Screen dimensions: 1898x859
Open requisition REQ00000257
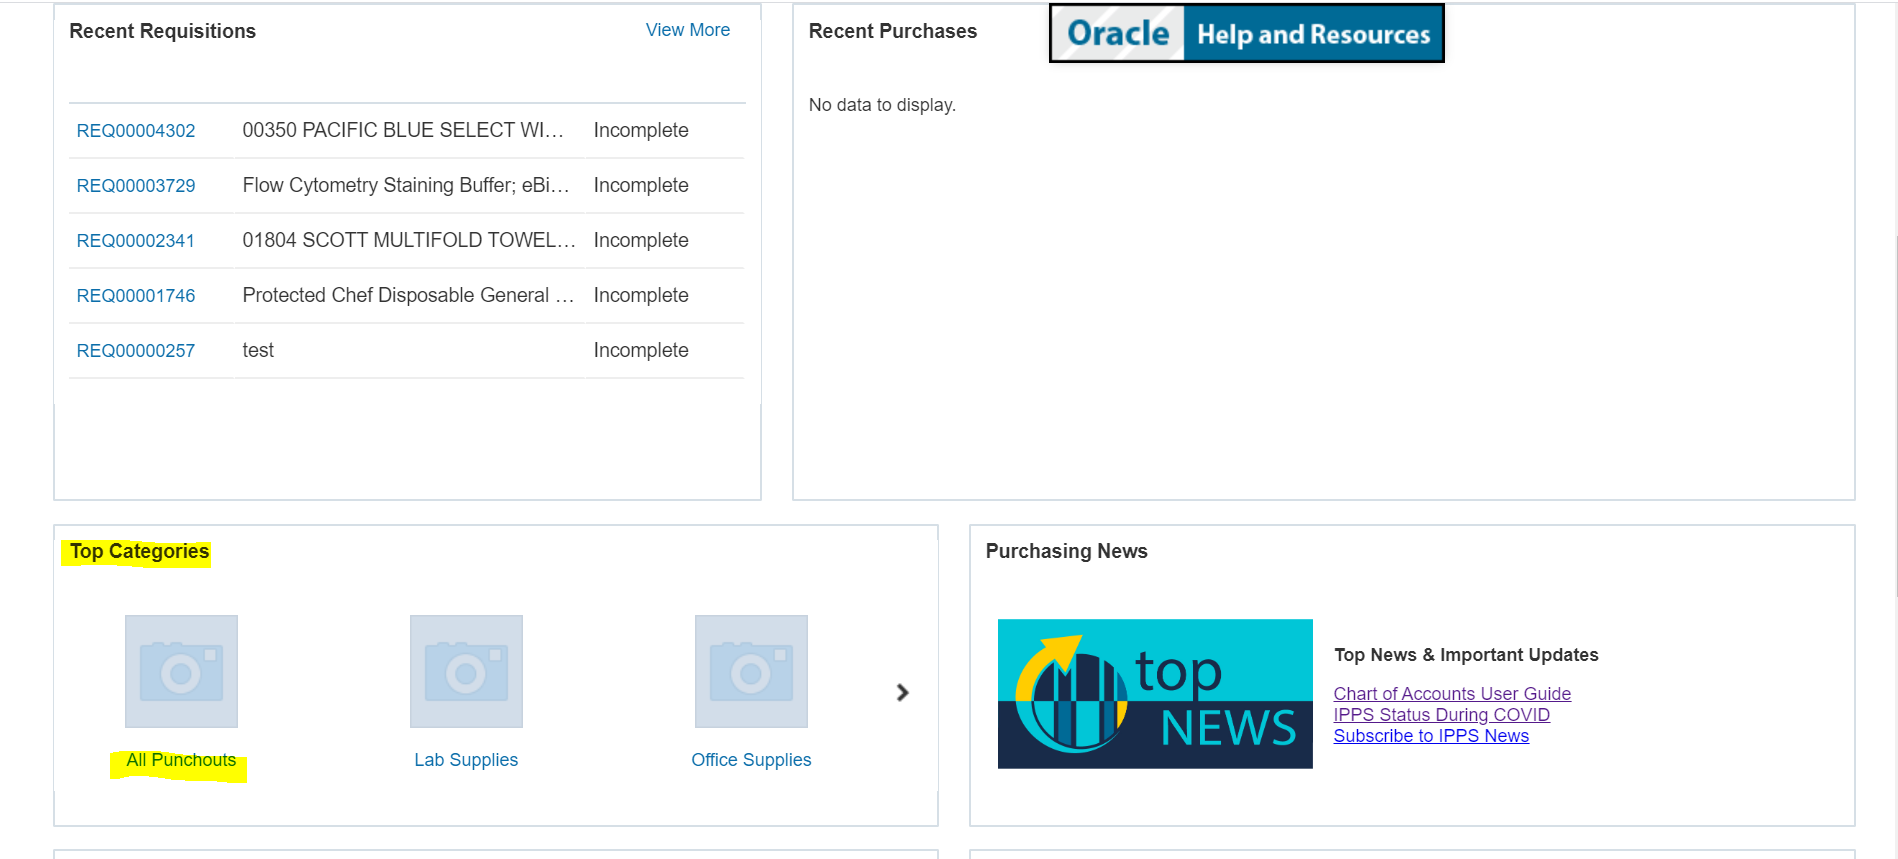point(136,351)
